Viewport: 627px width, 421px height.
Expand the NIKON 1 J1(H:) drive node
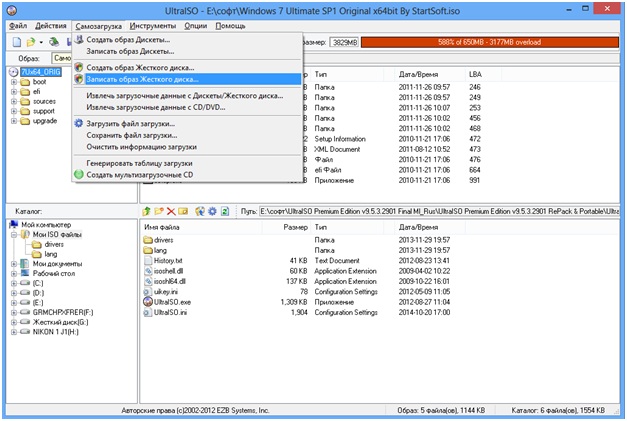tap(14, 332)
